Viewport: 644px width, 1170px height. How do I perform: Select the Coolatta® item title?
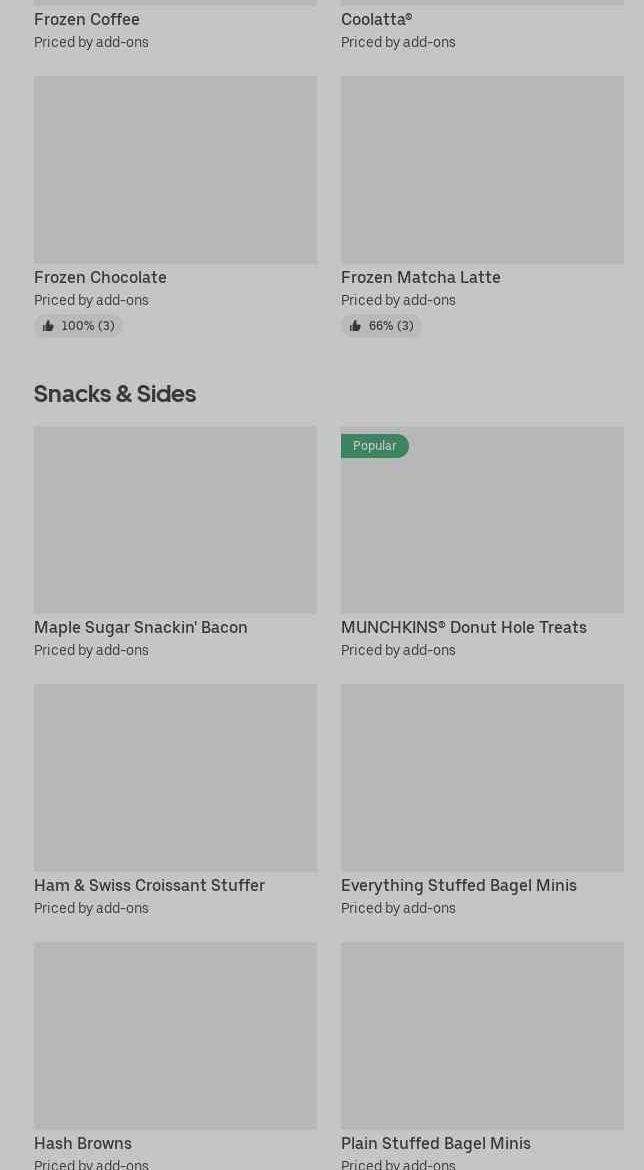[376, 19]
